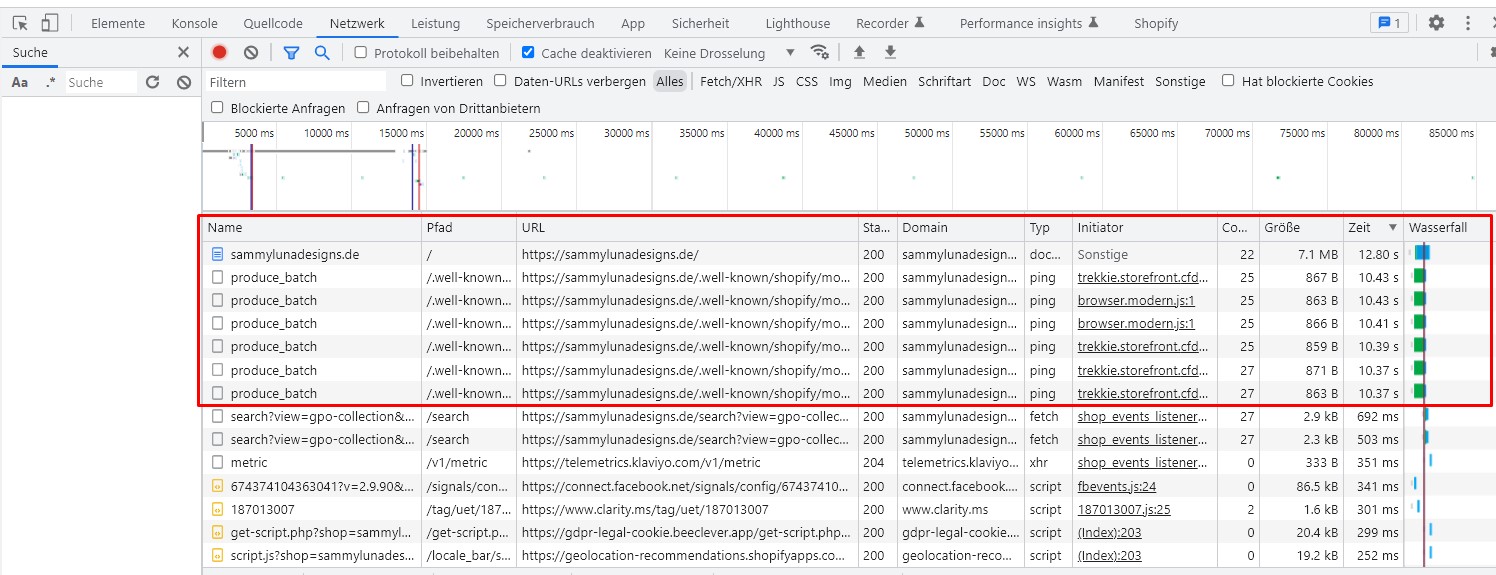The height and width of the screenshot is (575, 1496).
Task: Toggle regular expression search option
Action: [x=51, y=82]
